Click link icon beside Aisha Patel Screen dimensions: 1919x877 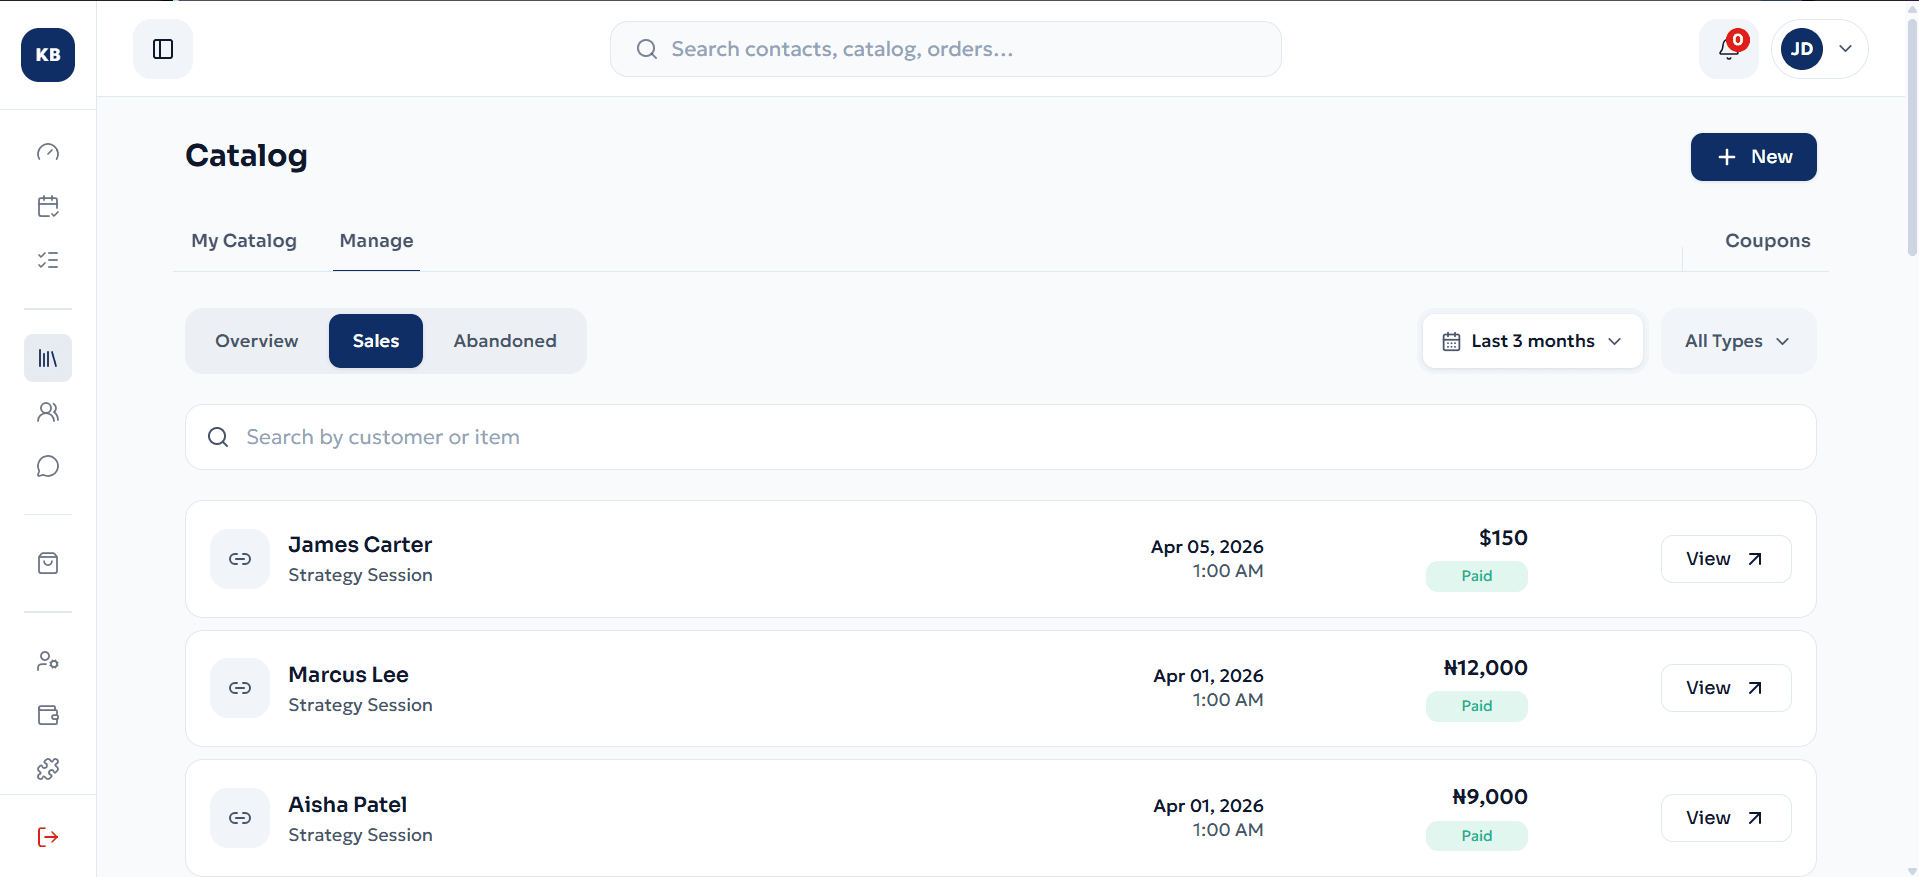pos(240,818)
